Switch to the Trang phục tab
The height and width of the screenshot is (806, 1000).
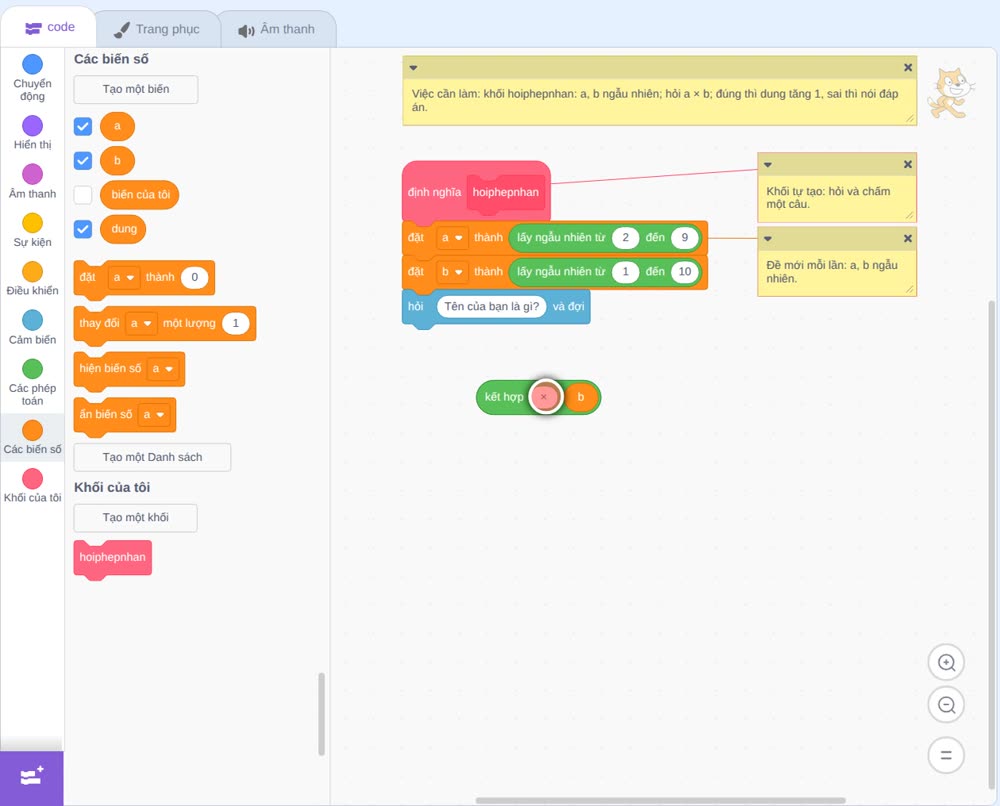pos(157,29)
